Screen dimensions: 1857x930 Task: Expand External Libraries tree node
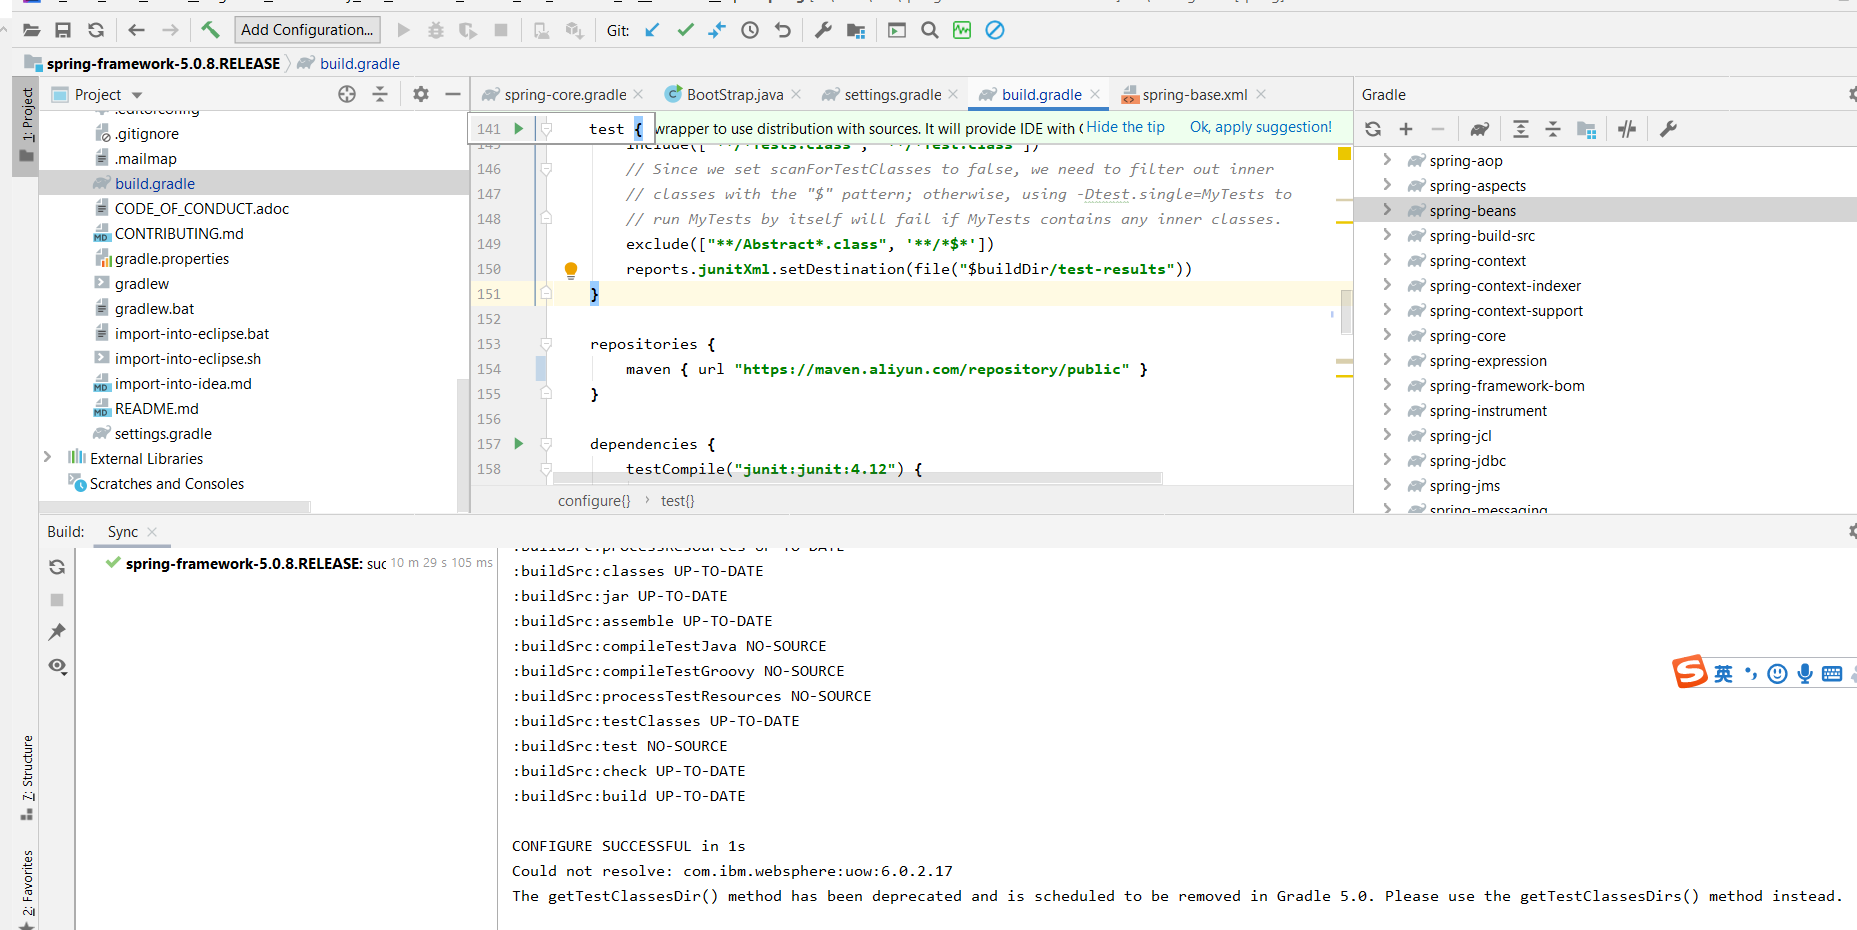(47, 457)
